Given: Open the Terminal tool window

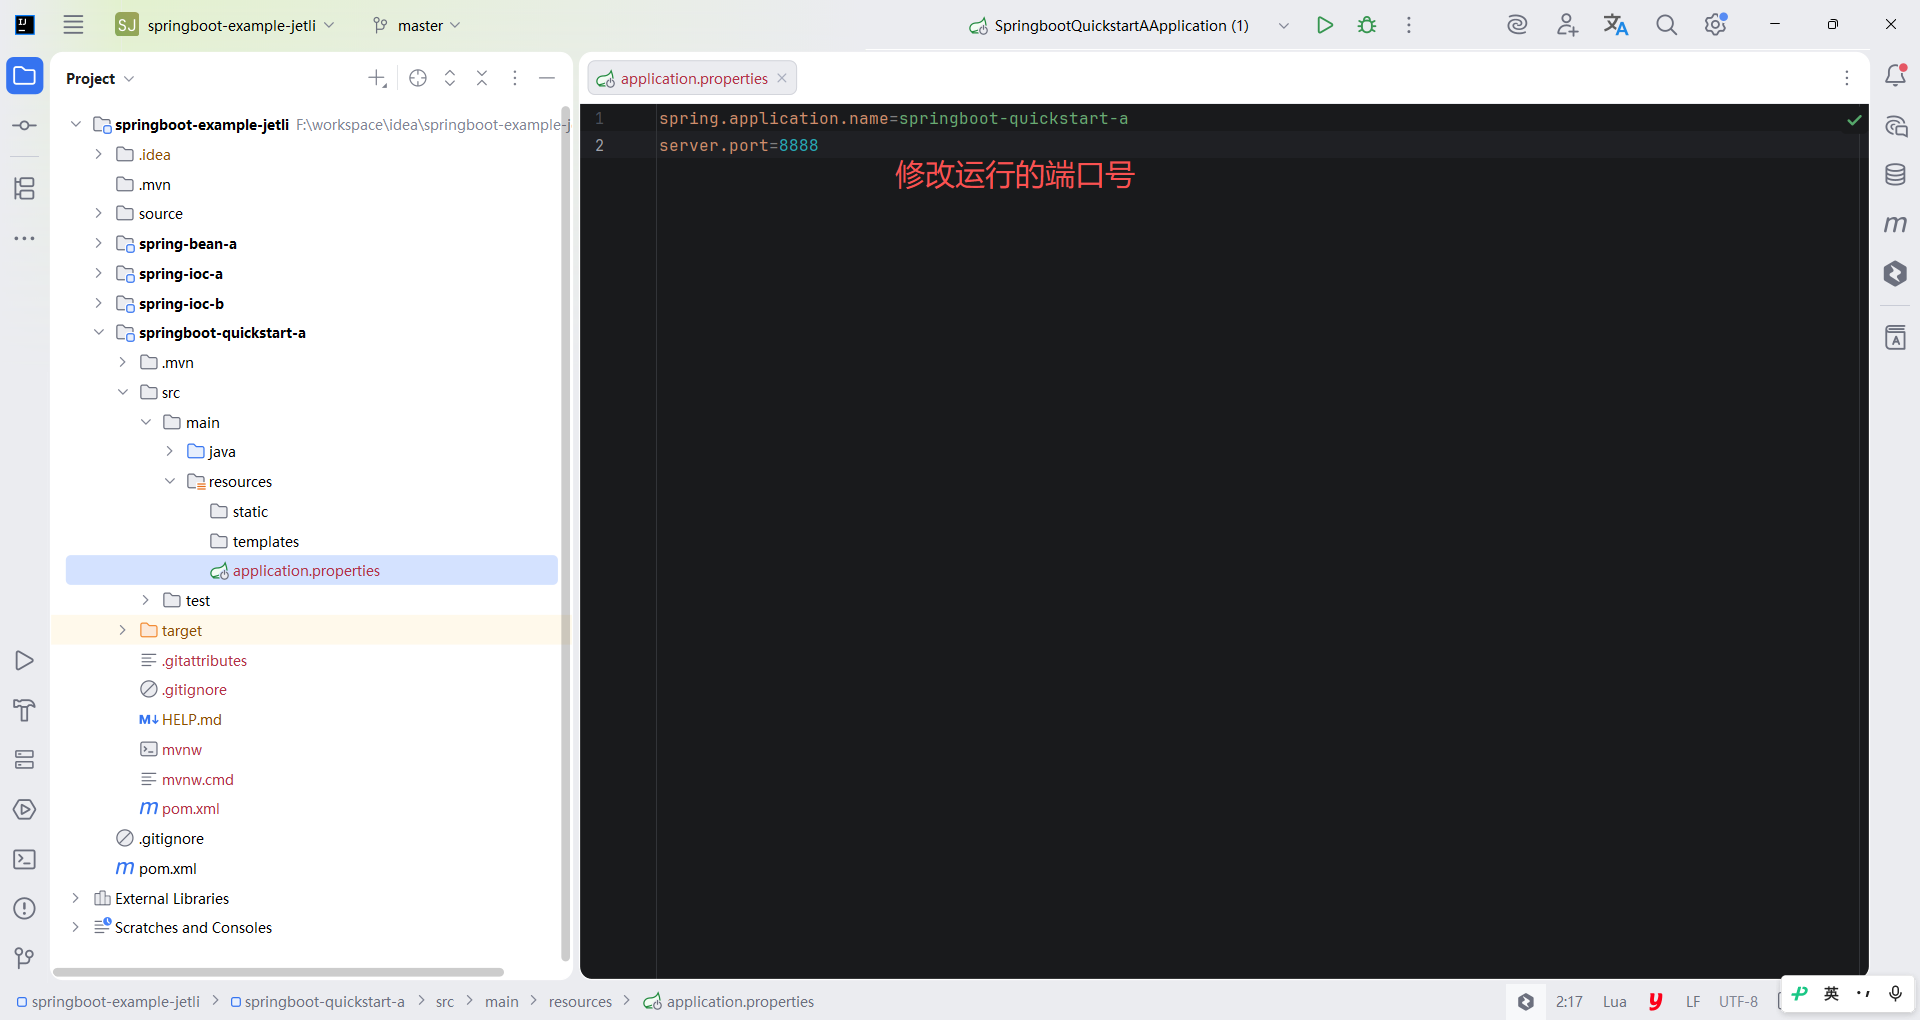Looking at the screenshot, I should (25, 860).
